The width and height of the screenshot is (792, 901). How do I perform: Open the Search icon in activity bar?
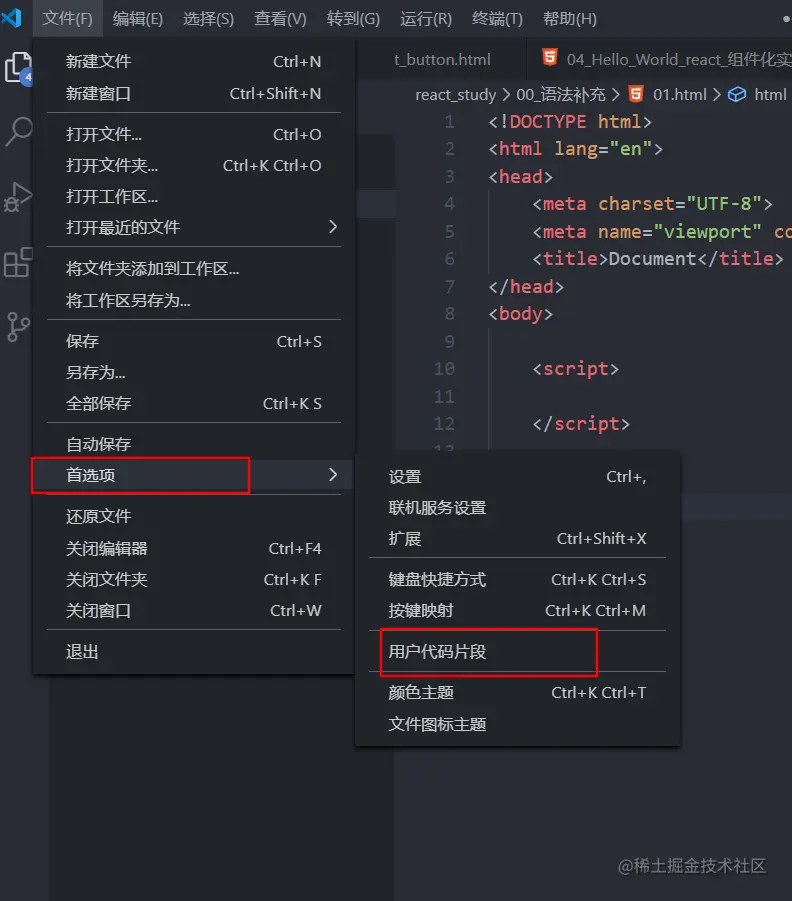(17, 132)
